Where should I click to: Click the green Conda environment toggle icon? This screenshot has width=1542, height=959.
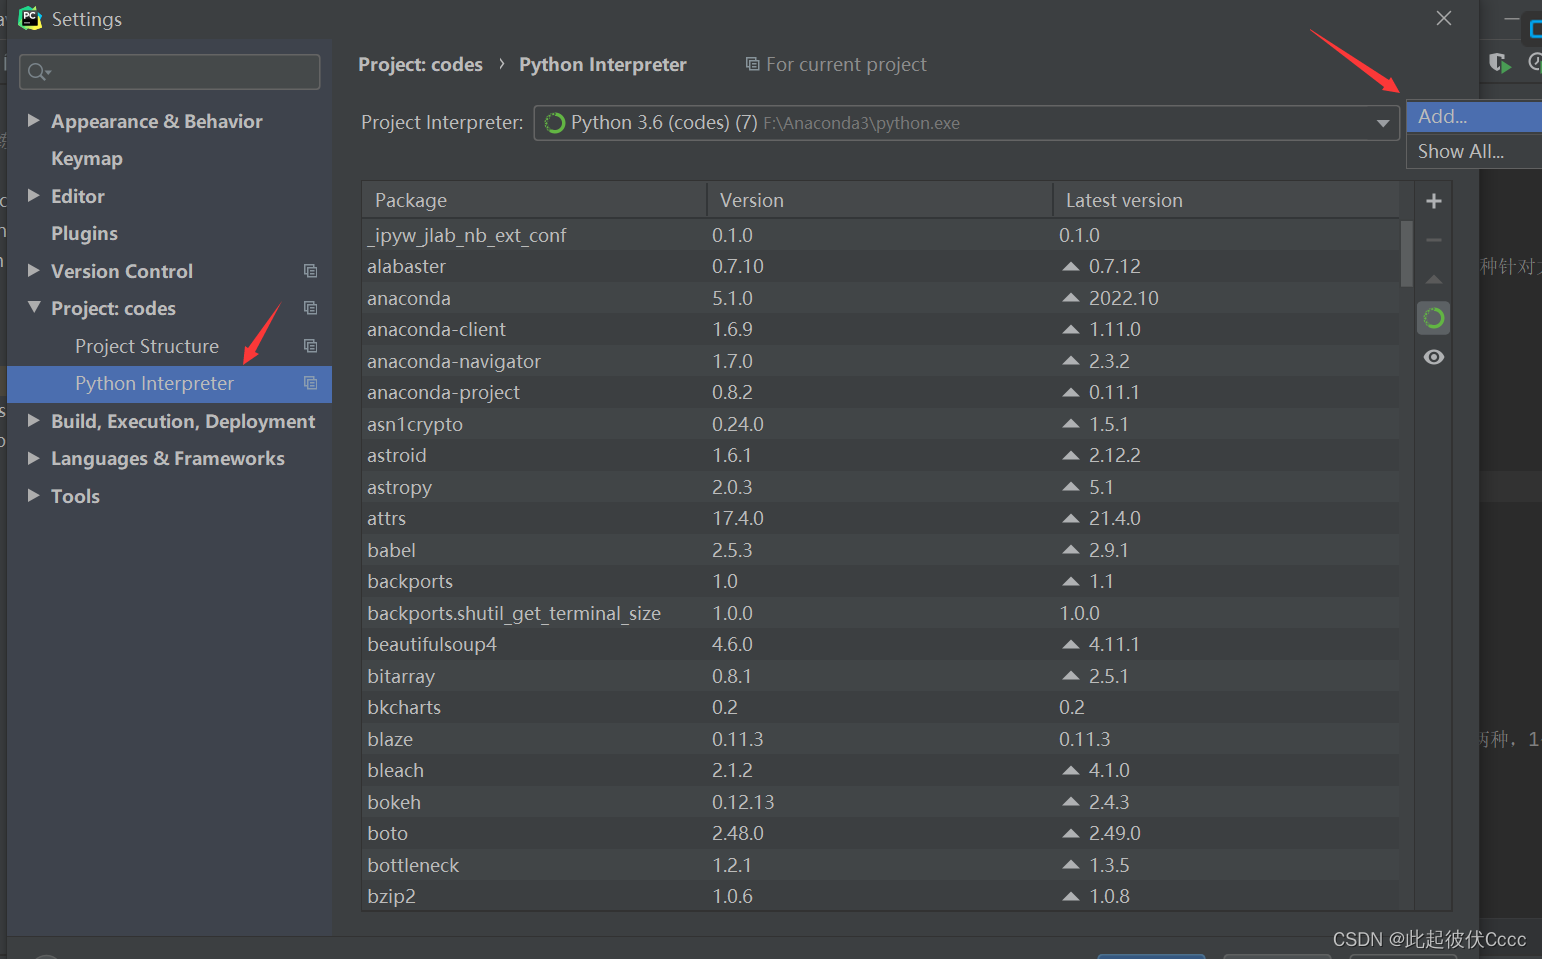[1433, 318]
